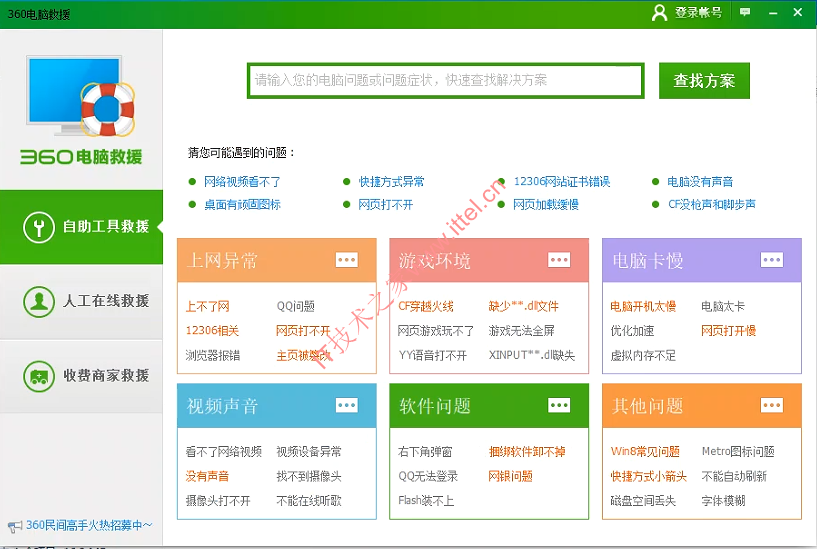Click the 电脑卡慢 card header
817x549 pixels.
(x=701, y=260)
